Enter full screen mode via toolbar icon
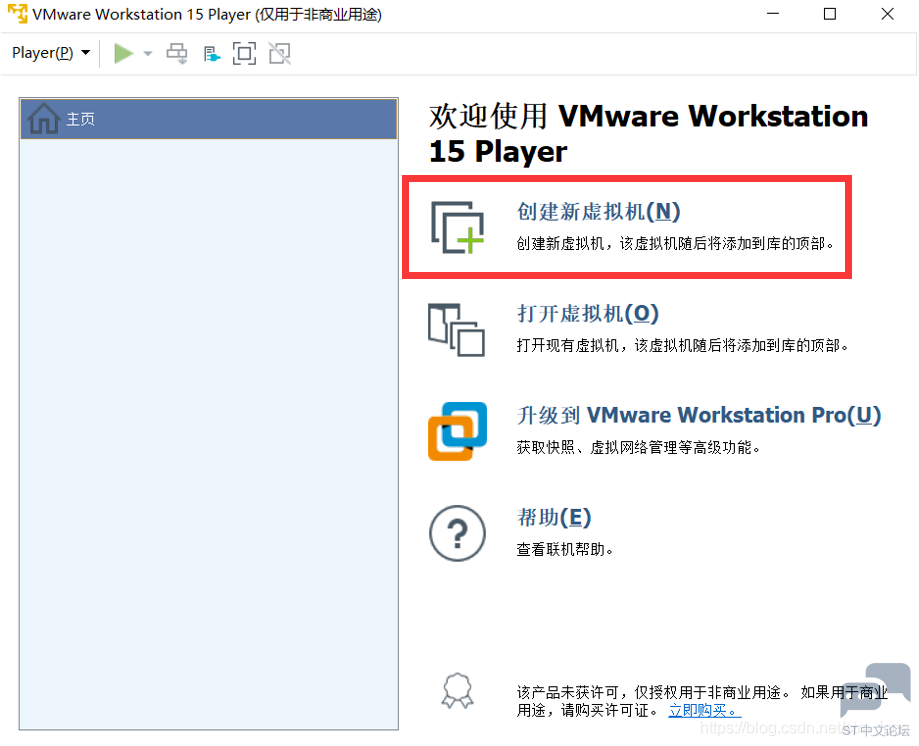The image size is (919, 746). tap(244, 54)
